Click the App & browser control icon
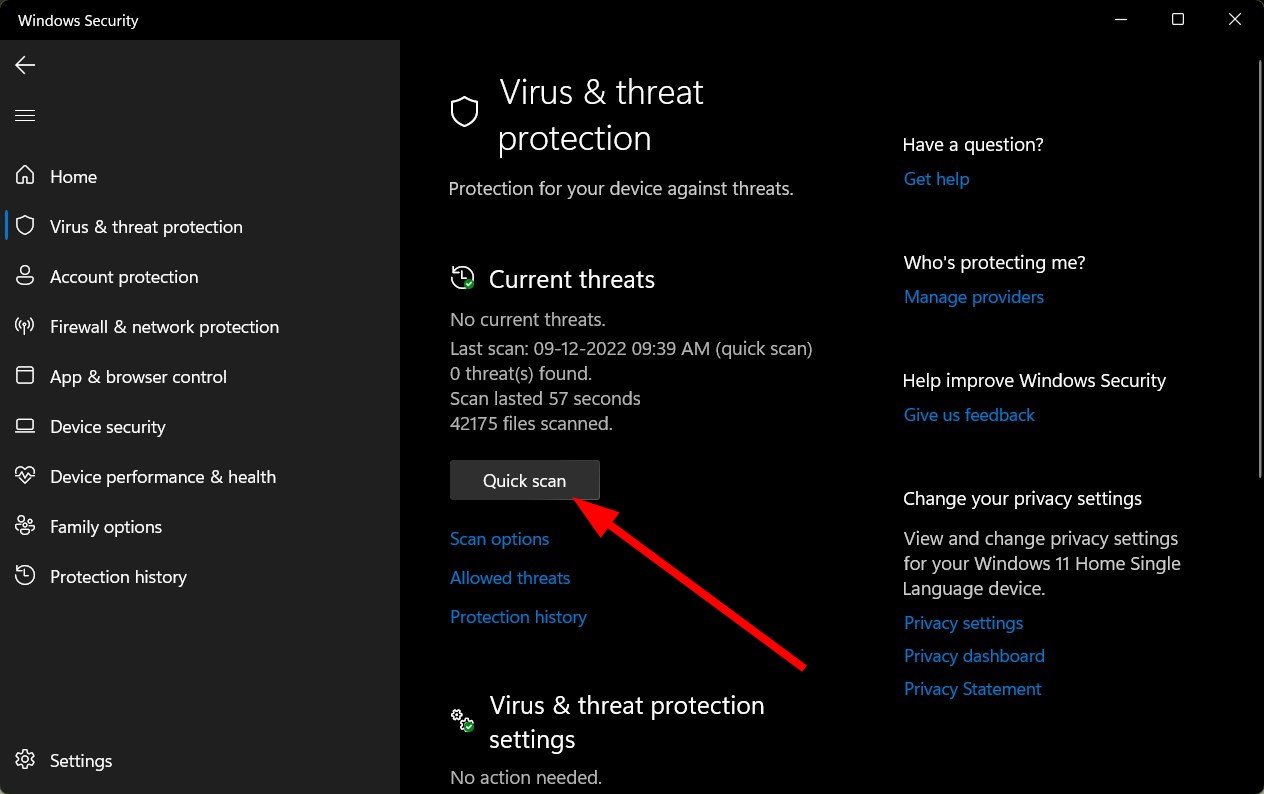Screen dimensions: 1264x794 click(24, 376)
